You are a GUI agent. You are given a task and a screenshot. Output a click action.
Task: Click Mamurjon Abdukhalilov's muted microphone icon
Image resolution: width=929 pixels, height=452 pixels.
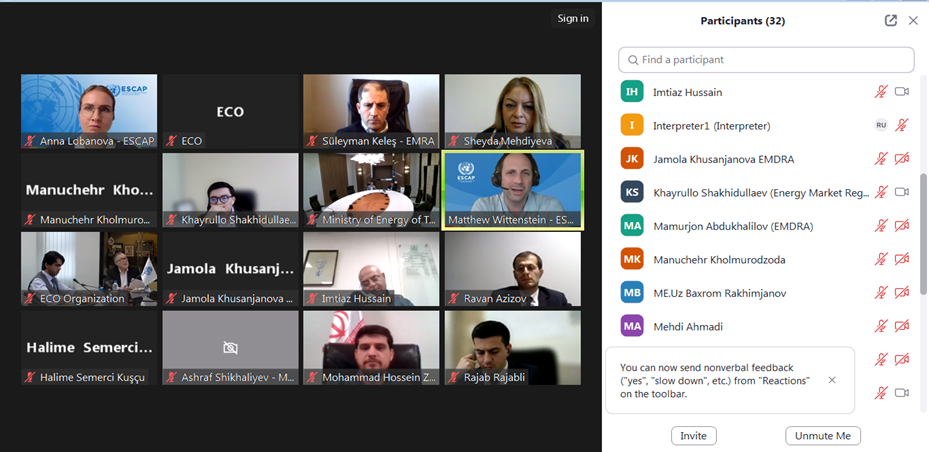point(882,226)
